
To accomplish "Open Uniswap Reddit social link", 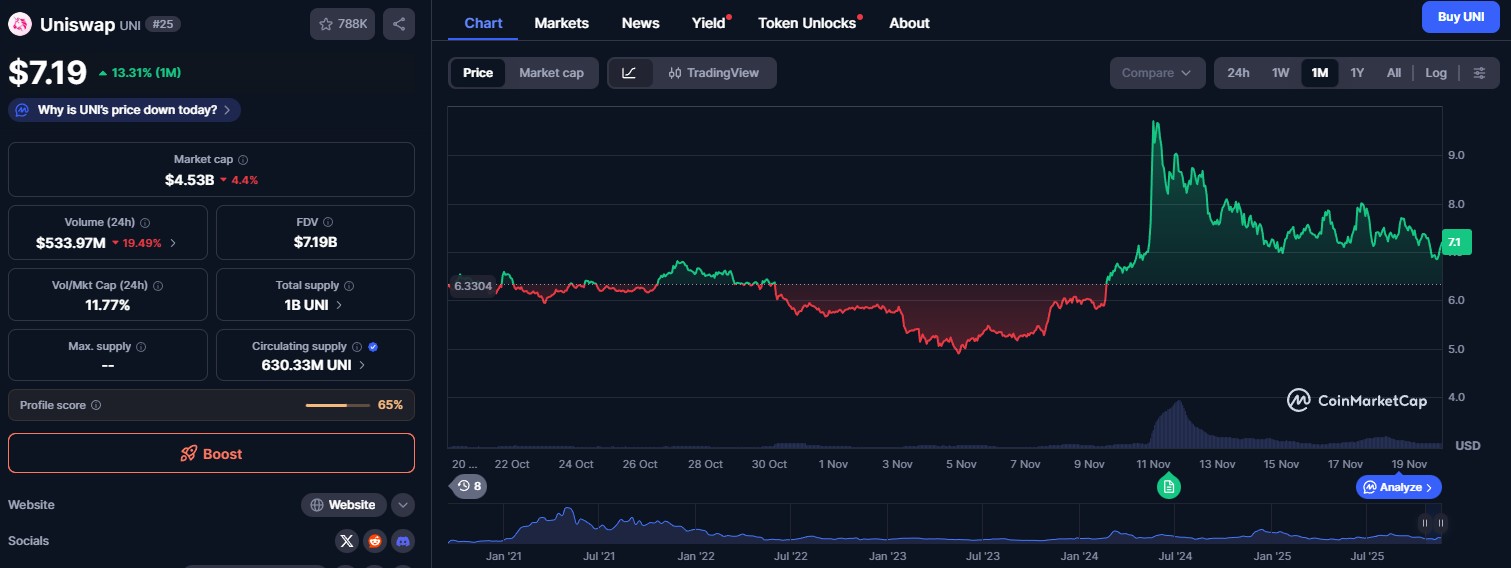I will tap(375, 541).
